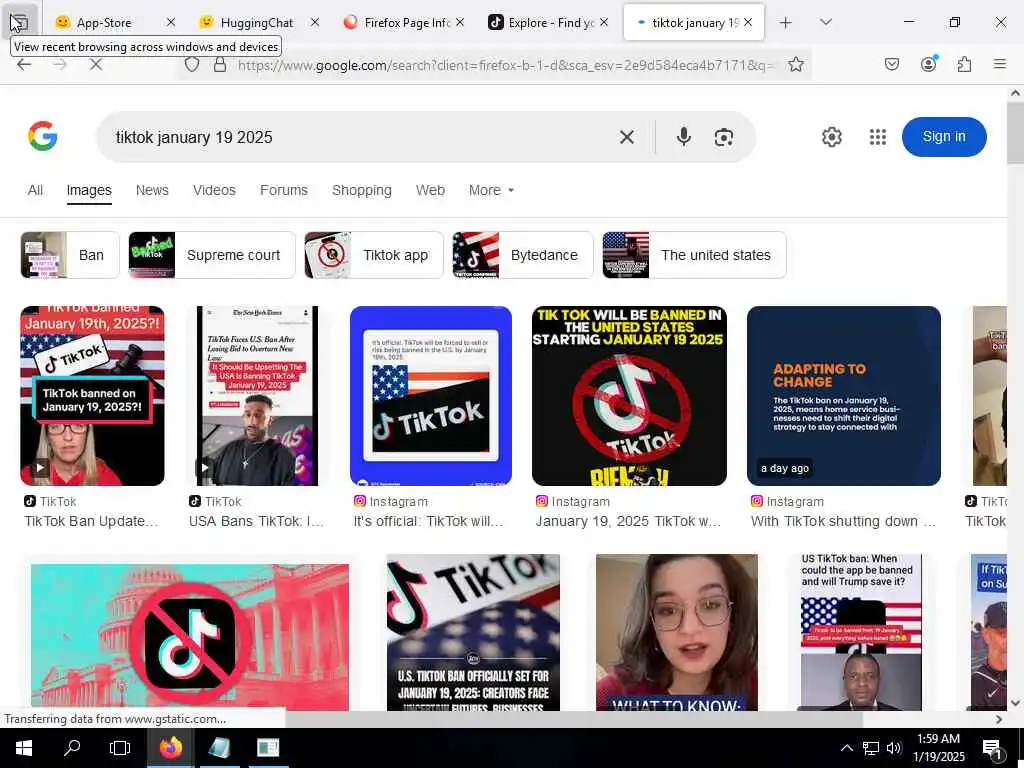Open the notification center icon
Viewport: 1024px width, 768px height.
click(x=993, y=748)
